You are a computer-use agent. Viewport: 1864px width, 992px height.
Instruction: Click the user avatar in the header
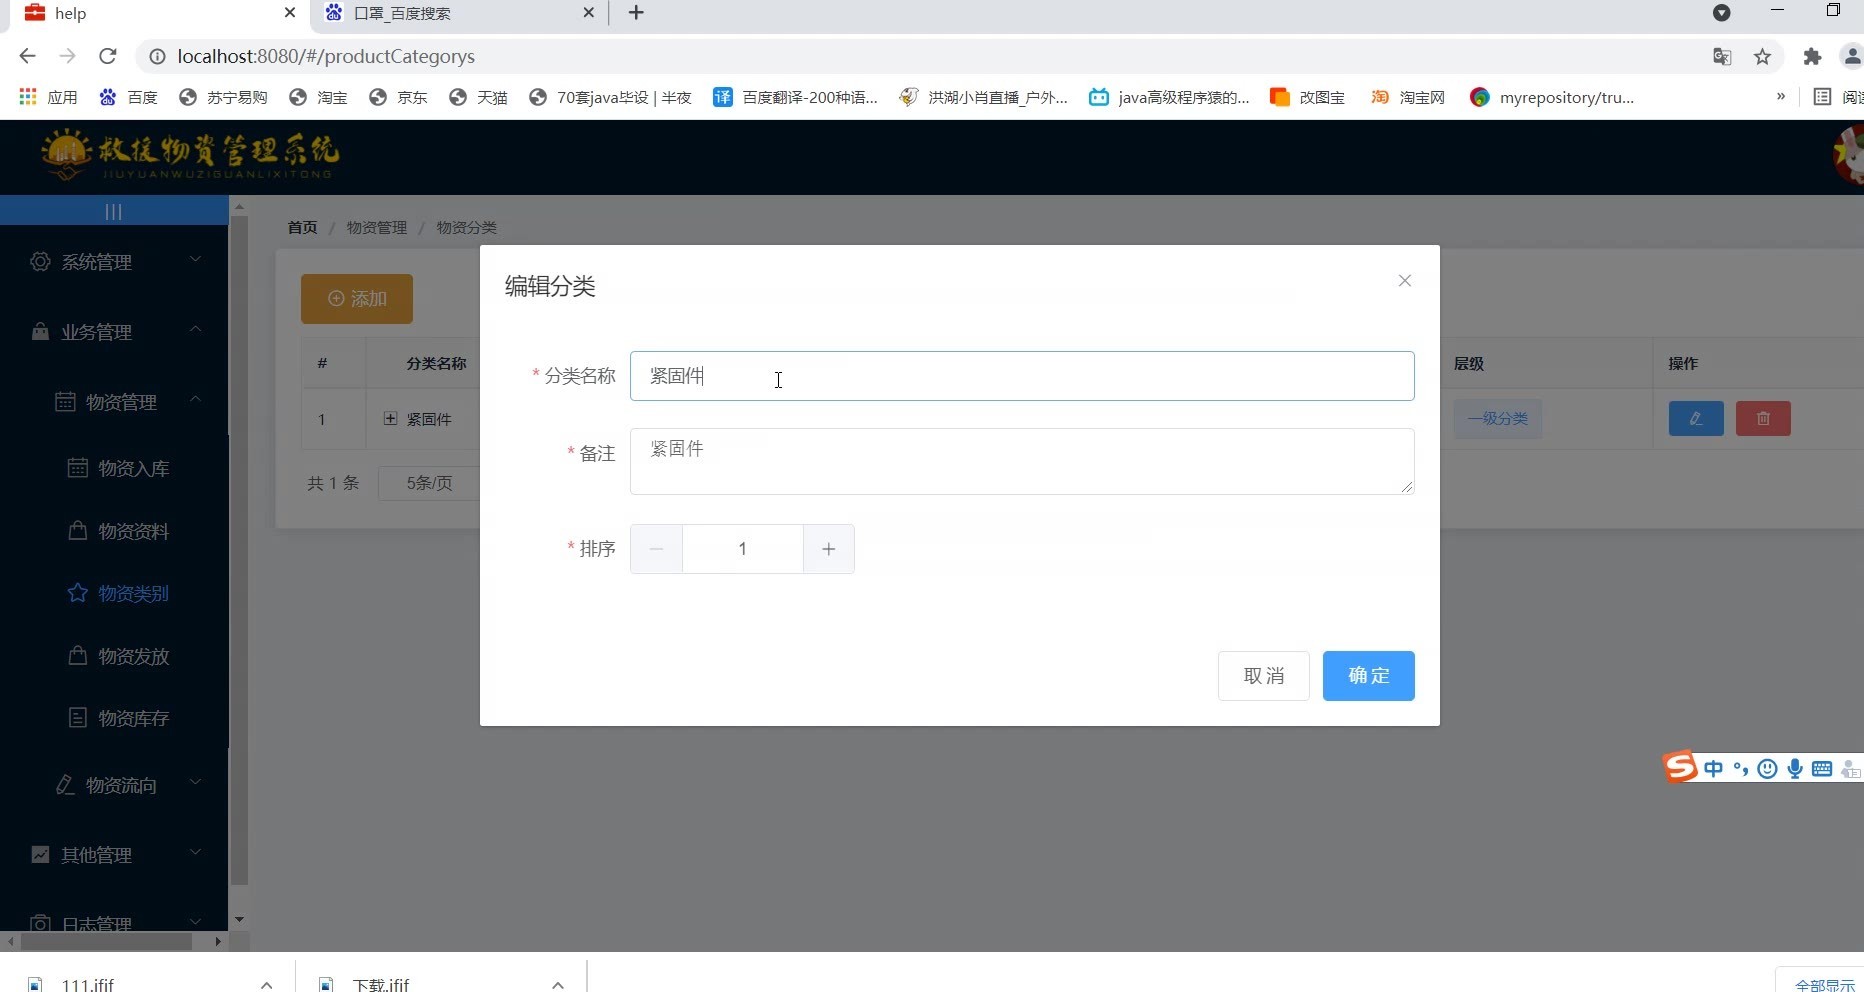(x=1848, y=155)
